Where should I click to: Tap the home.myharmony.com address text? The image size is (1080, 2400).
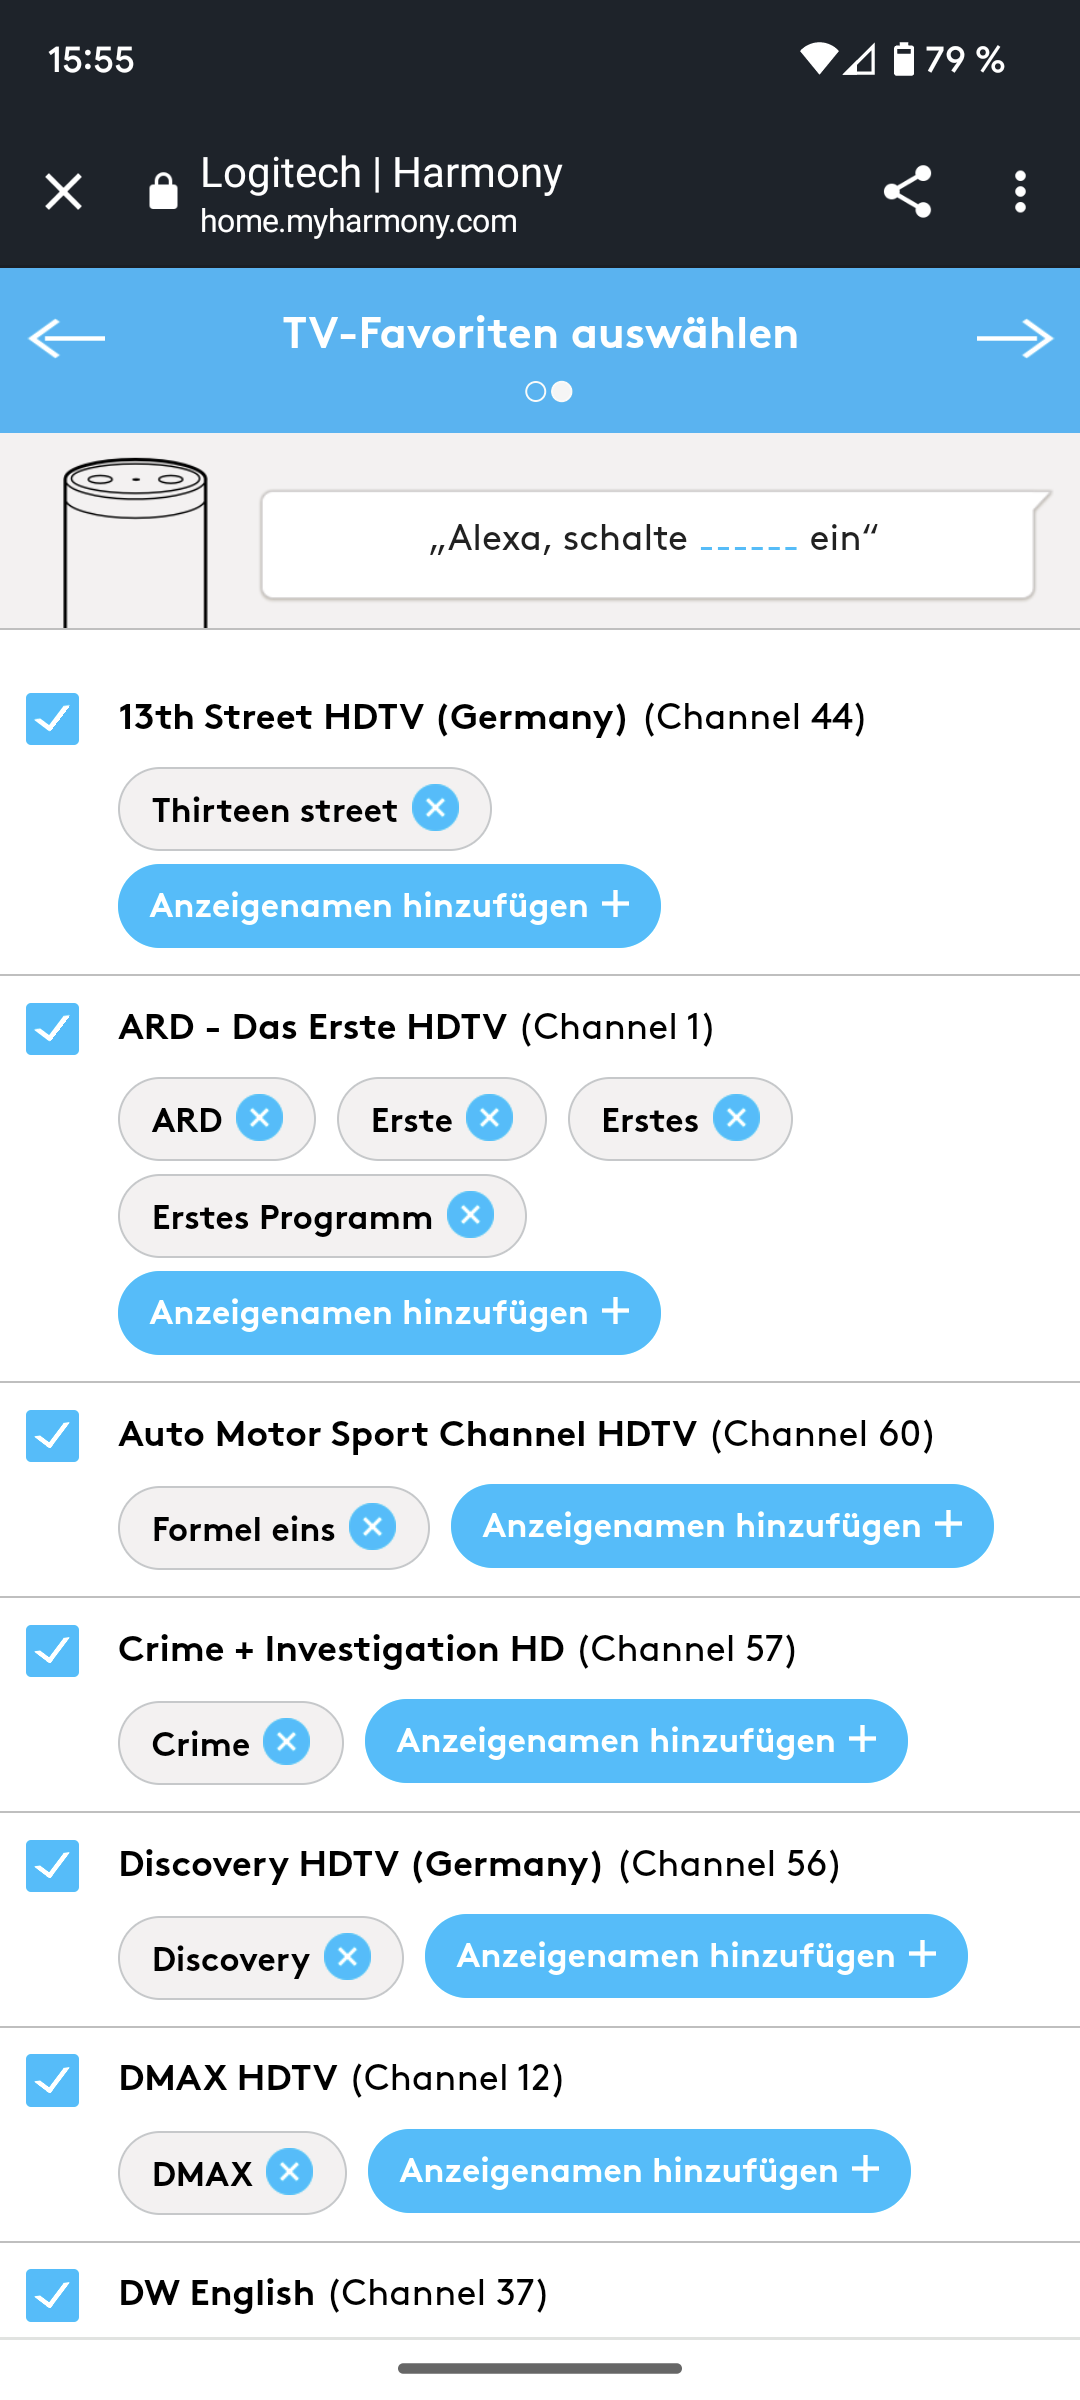(358, 221)
